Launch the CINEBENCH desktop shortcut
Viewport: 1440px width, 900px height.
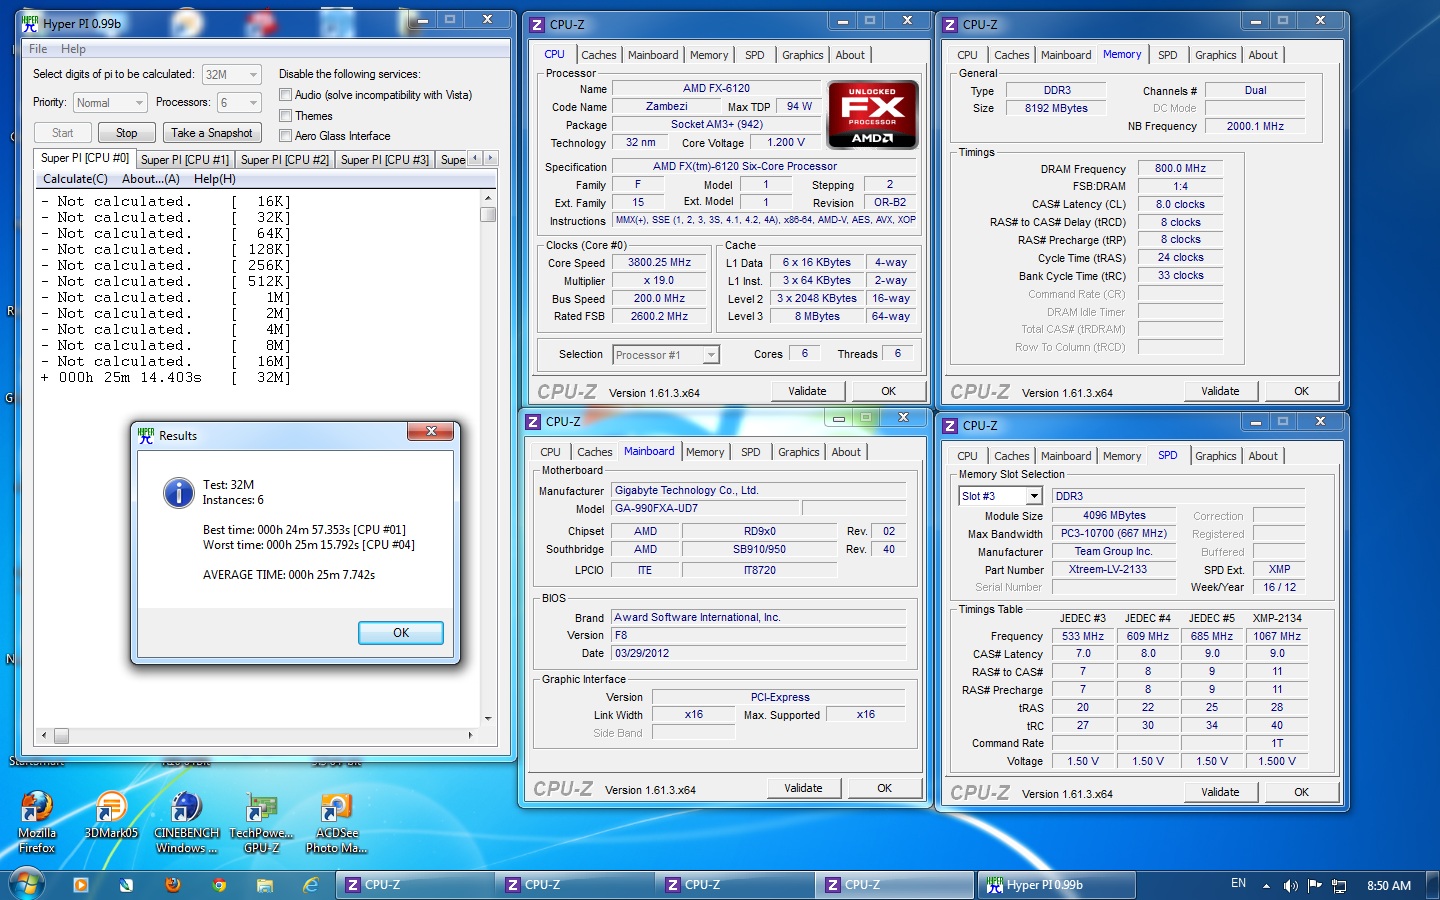[186, 808]
